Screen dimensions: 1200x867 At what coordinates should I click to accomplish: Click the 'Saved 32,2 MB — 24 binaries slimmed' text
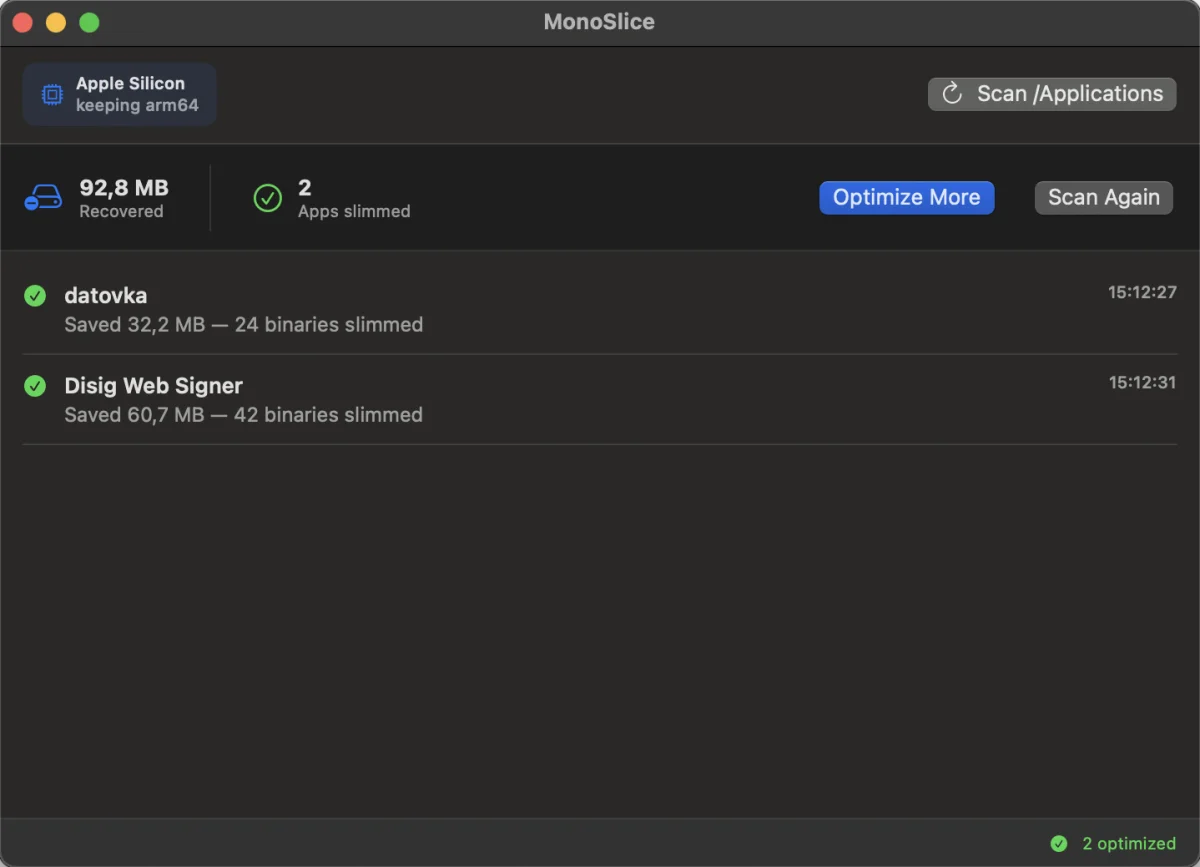tap(243, 325)
